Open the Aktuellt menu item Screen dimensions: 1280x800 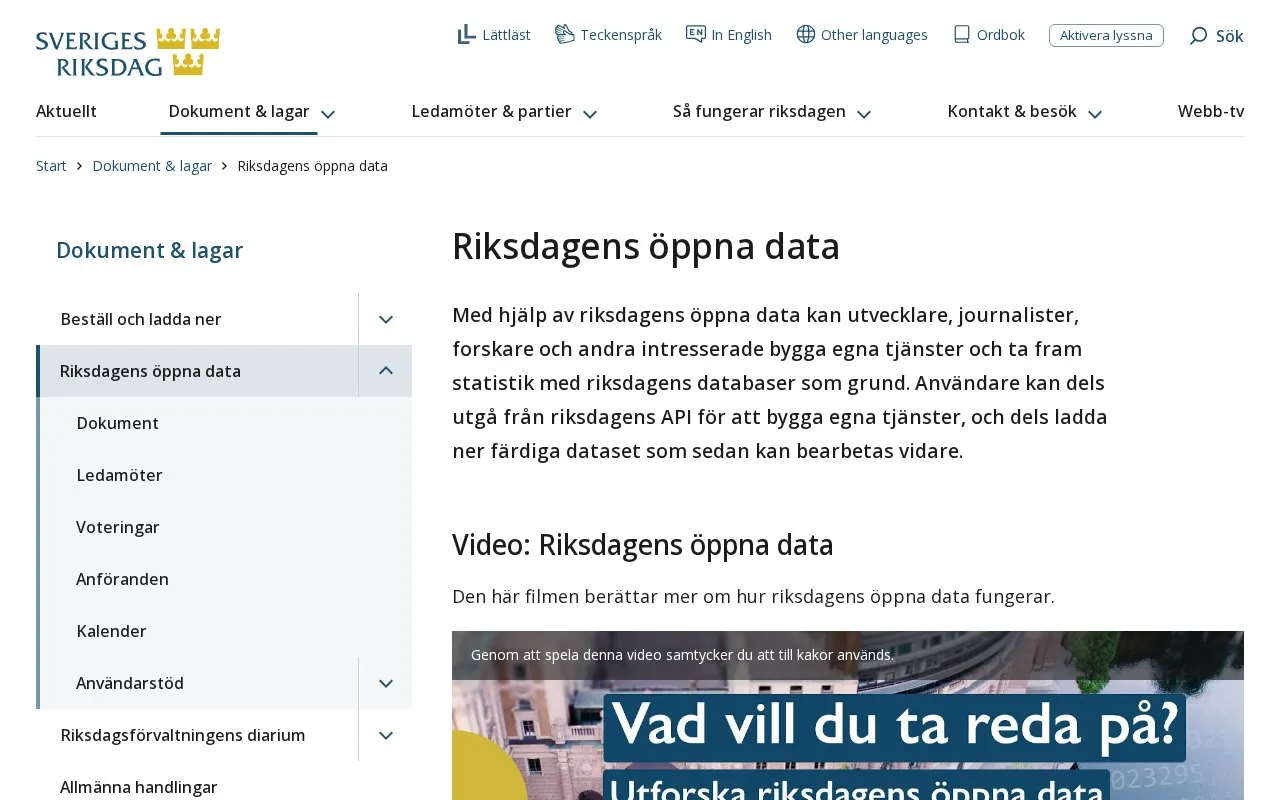pos(66,111)
